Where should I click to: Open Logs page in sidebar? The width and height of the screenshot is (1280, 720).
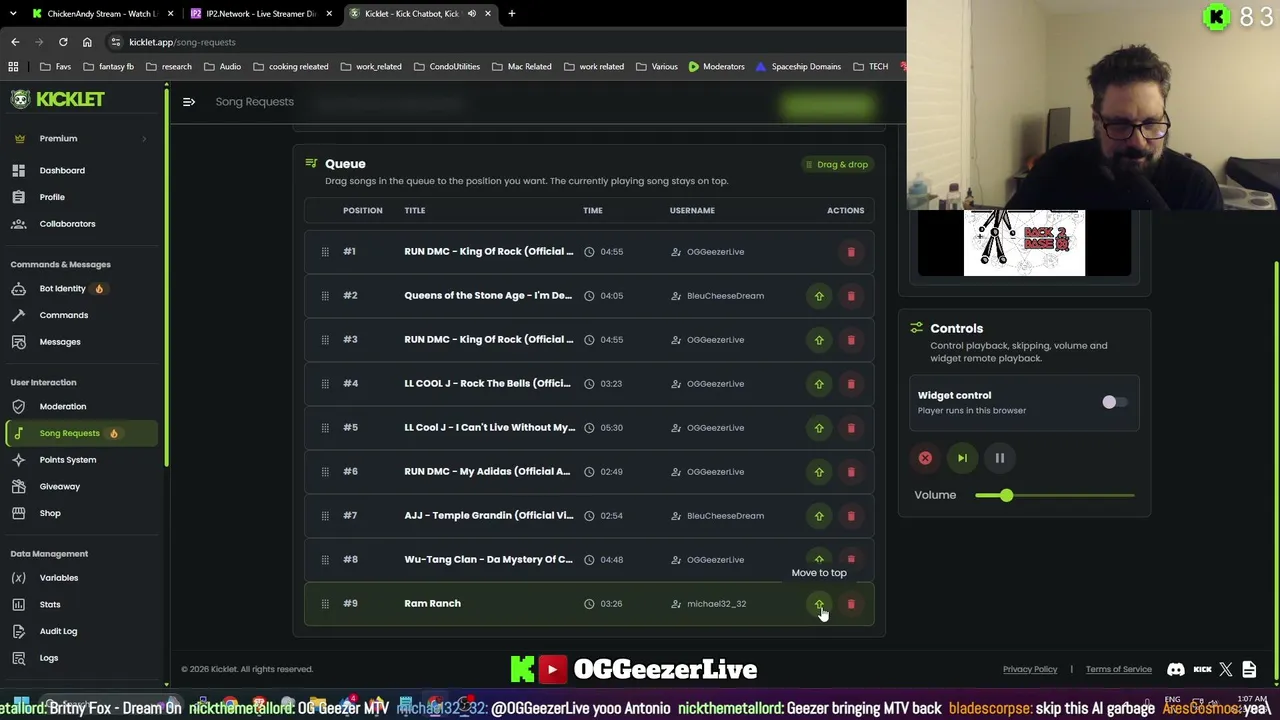pos(80,658)
